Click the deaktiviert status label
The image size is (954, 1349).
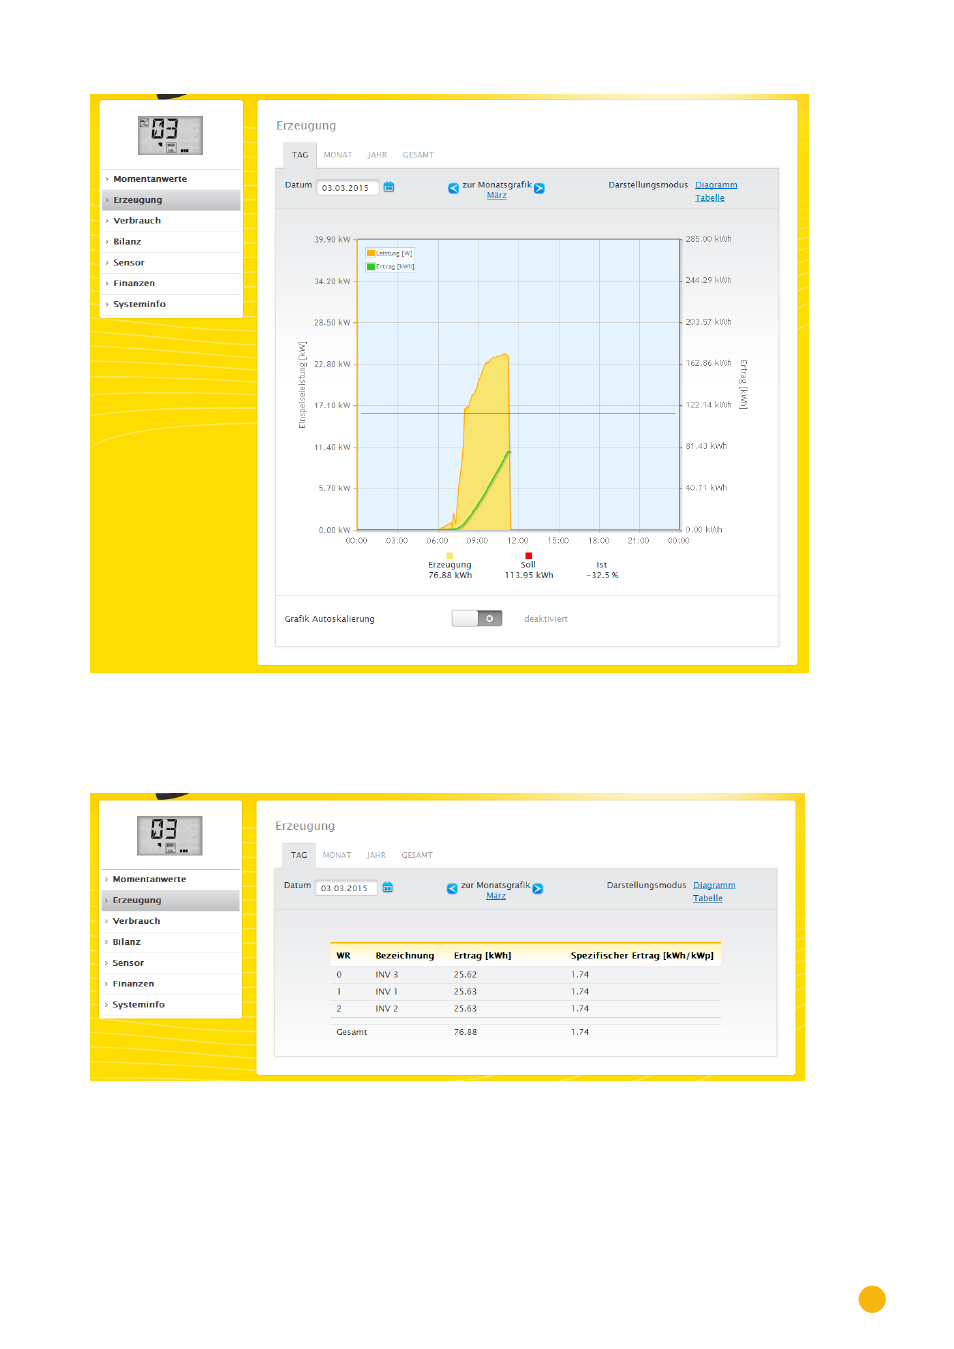546,619
